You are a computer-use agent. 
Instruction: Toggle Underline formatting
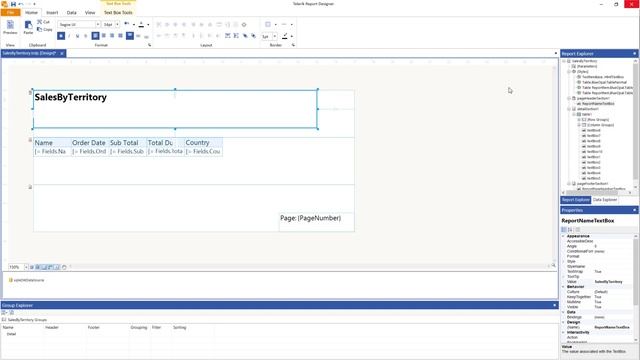tap(77, 36)
